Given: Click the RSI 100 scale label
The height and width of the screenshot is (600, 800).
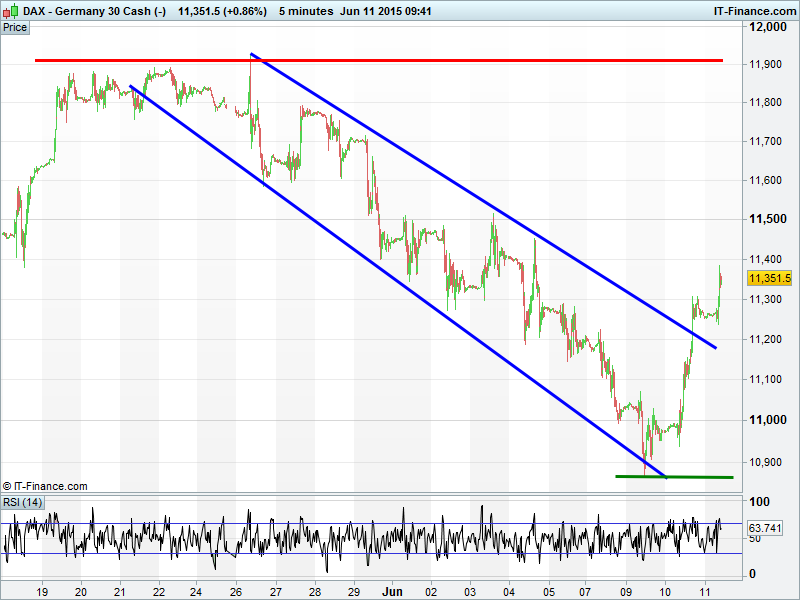Looking at the screenshot, I should tap(759, 500).
